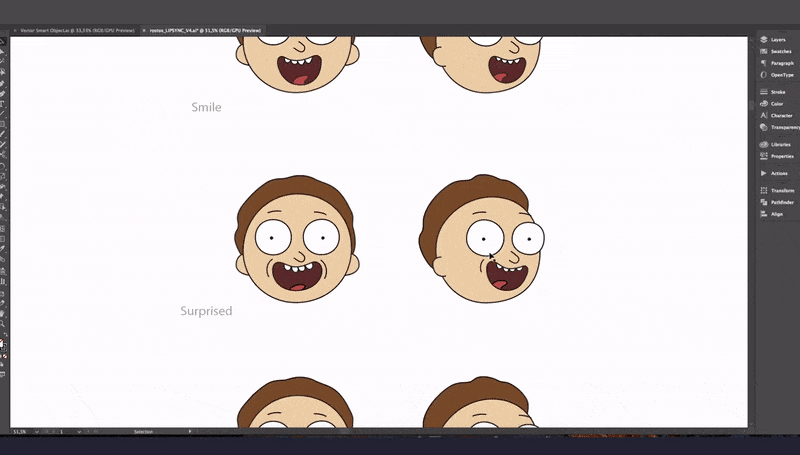Image resolution: width=800 pixels, height=455 pixels.
Task: Select the Hand tool in the toolbar
Action: 3,313
